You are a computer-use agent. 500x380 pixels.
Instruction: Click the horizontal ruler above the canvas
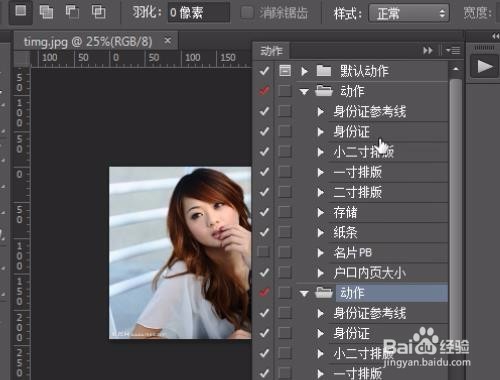(141, 59)
